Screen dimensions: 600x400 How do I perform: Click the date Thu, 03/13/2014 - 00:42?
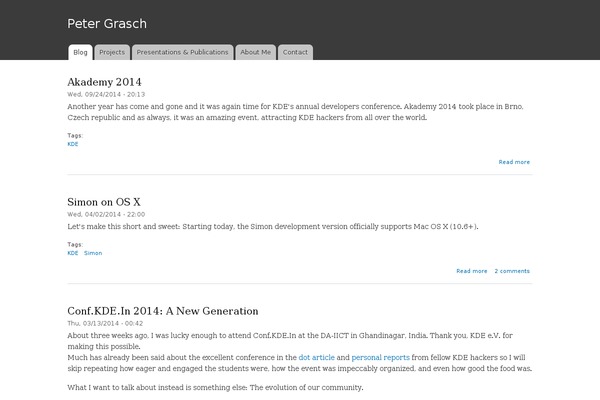click(105, 323)
